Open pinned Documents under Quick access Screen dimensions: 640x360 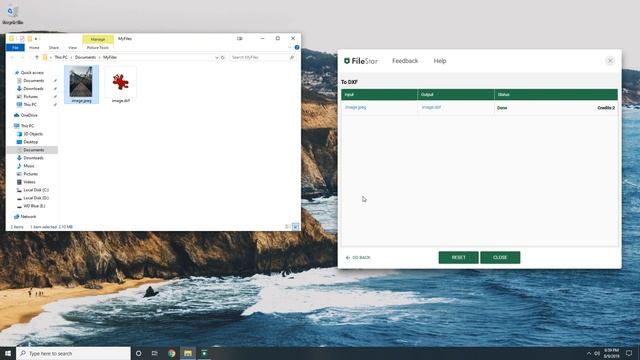pyautogui.click(x=33, y=81)
